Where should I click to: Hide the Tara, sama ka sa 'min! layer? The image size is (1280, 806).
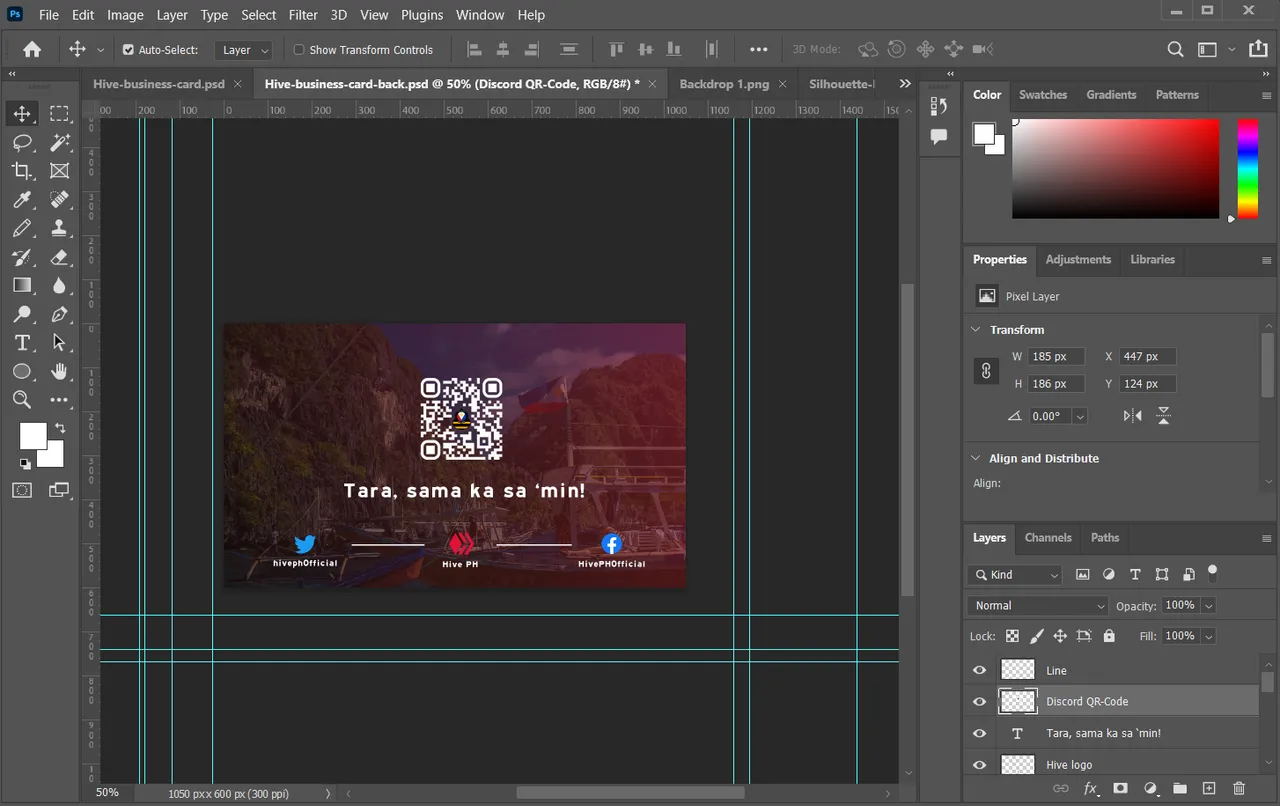[x=980, y=733]
